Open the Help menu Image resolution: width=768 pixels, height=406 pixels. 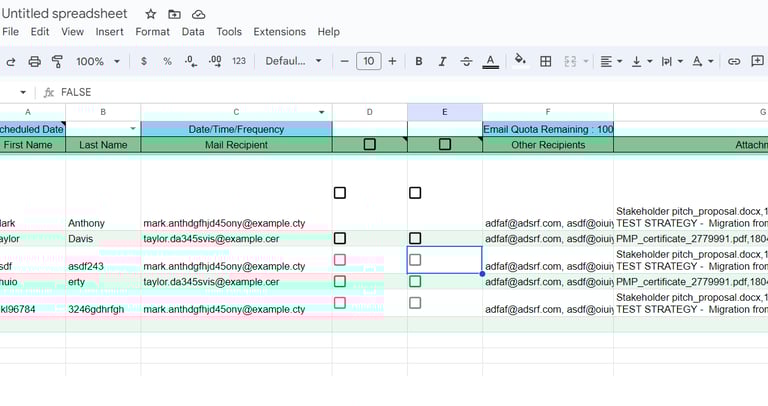328,32
